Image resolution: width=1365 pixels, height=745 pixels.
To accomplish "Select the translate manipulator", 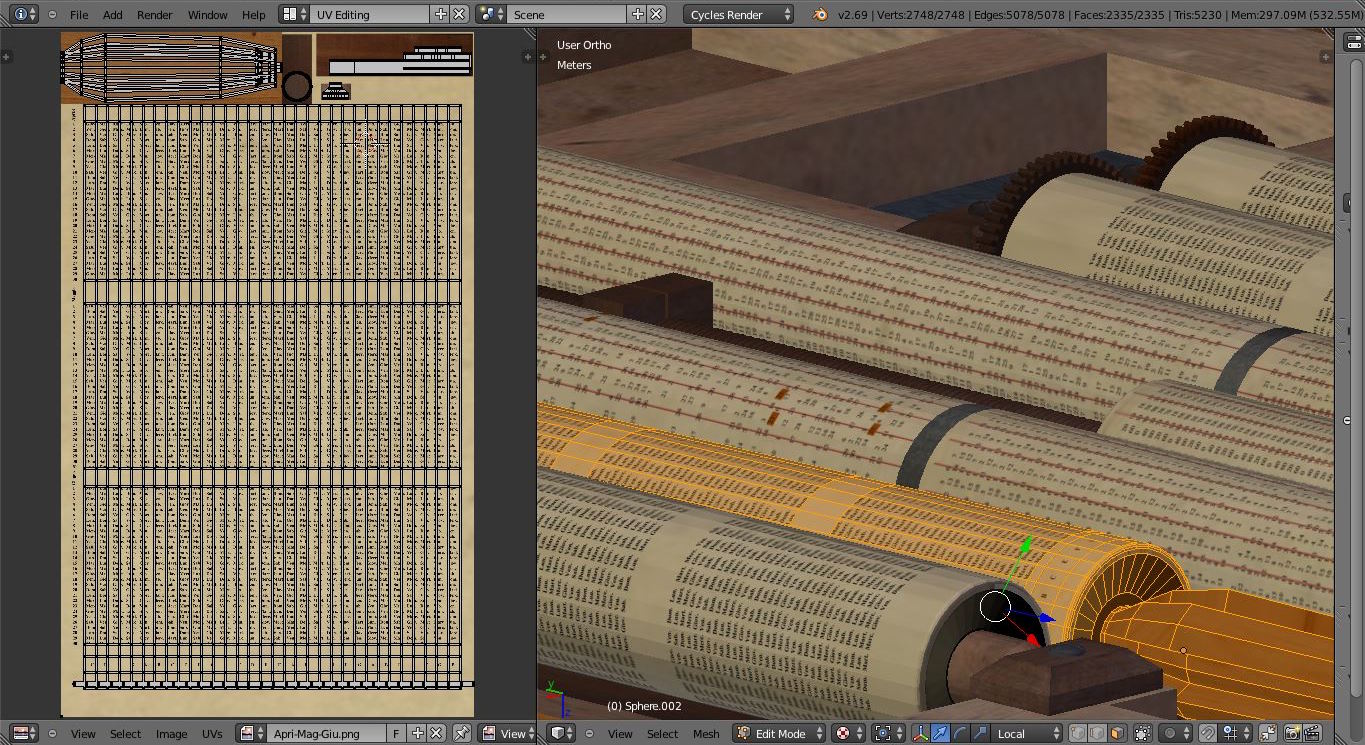I will (940, 733).
